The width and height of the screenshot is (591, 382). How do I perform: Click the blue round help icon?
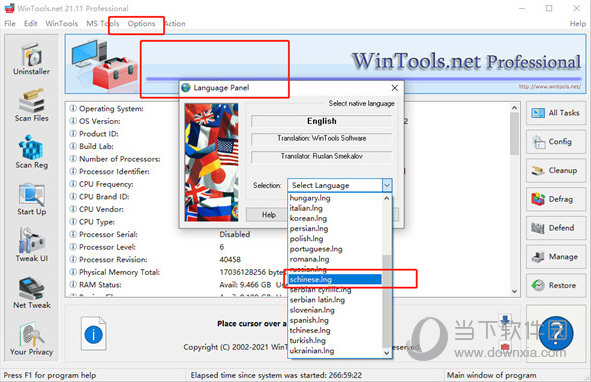click(x=556, y=333)
